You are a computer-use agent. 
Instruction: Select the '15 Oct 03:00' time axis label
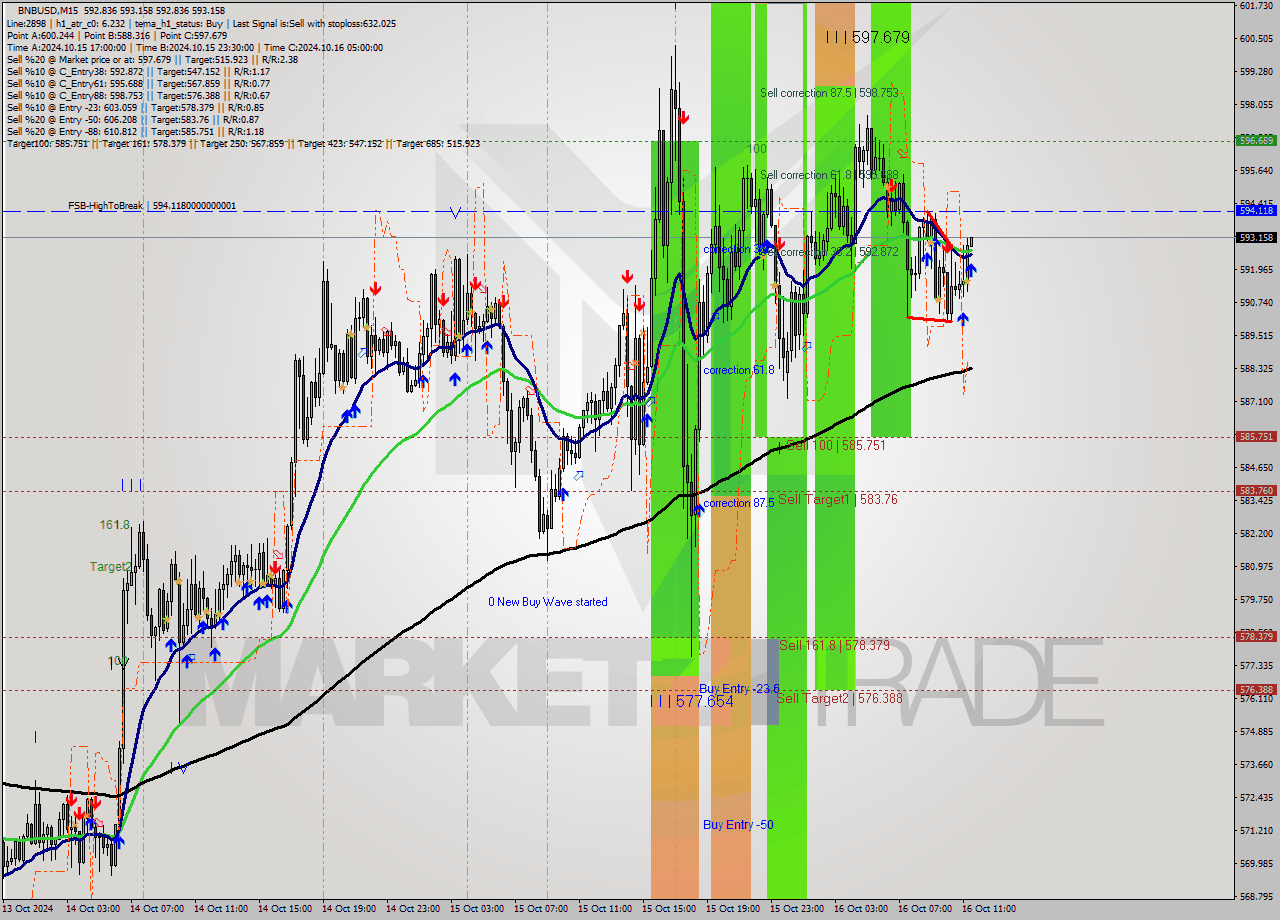(475, 908)
